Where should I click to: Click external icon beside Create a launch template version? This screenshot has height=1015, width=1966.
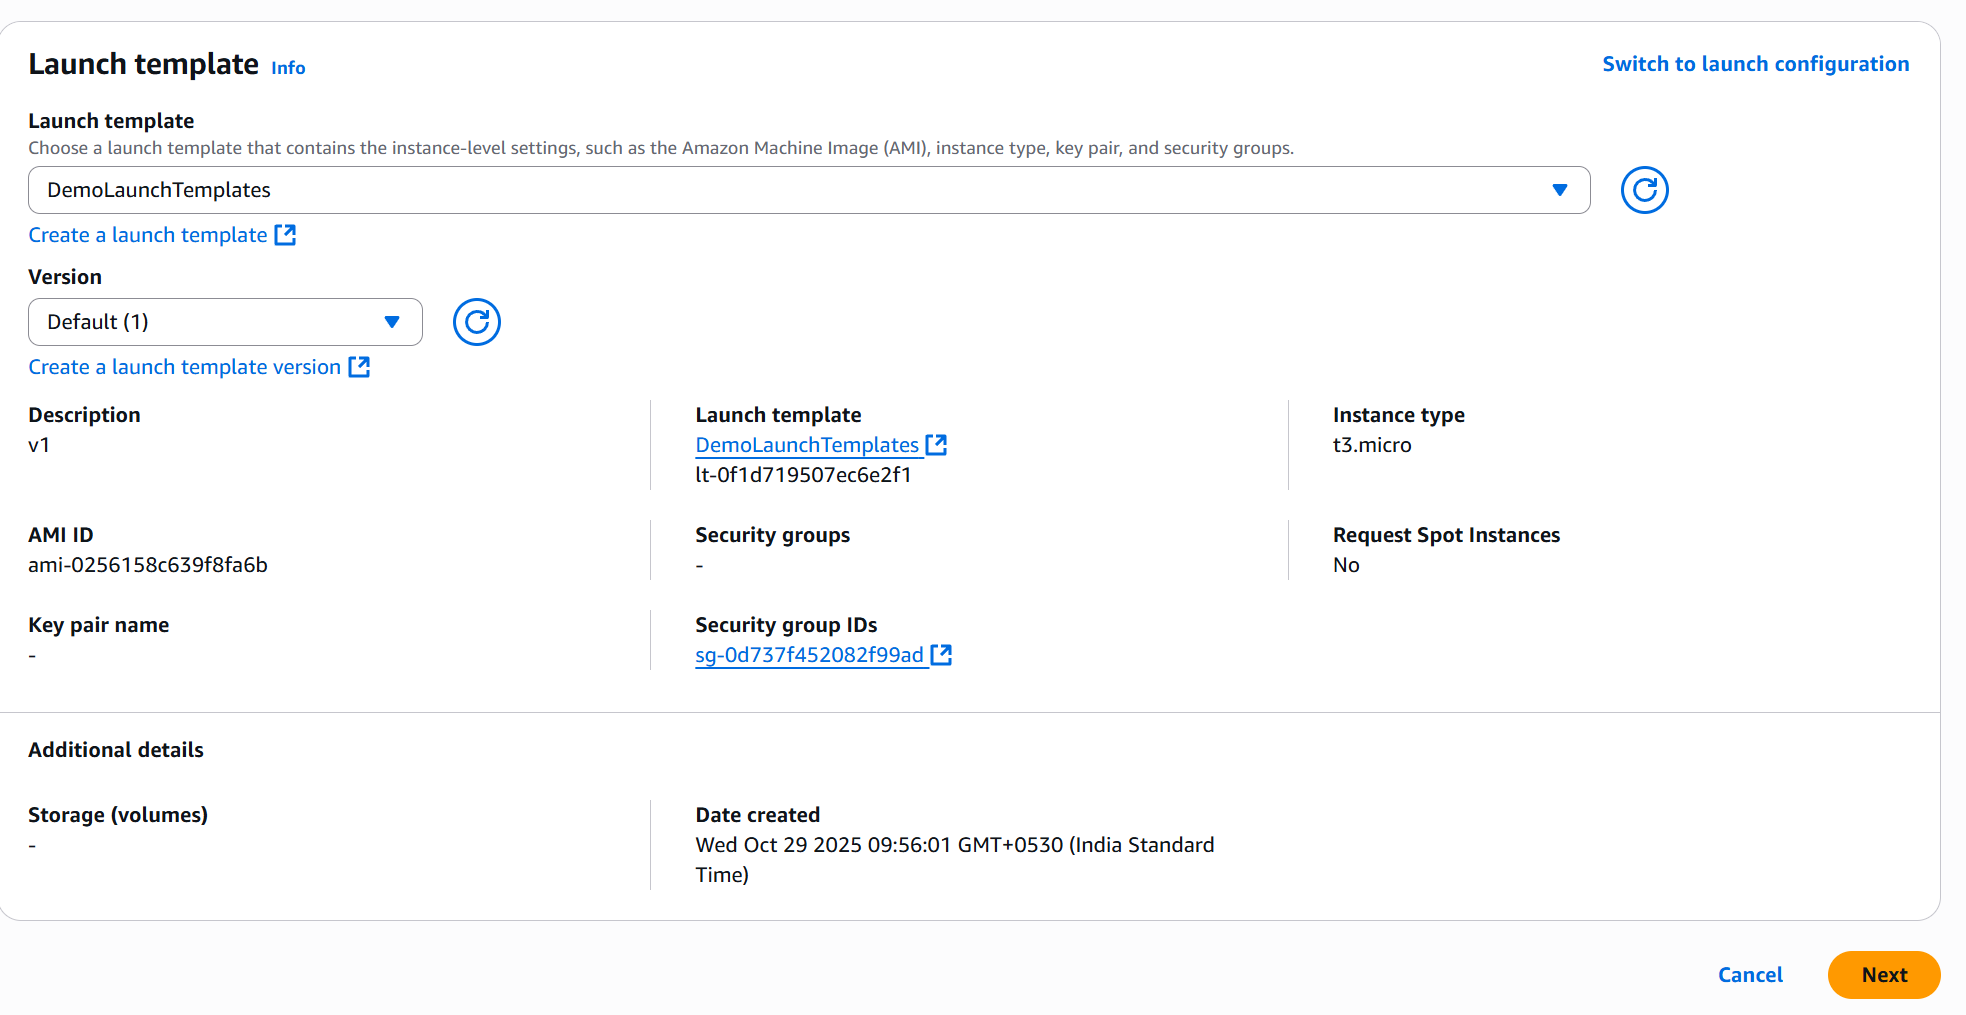[359, 367]
